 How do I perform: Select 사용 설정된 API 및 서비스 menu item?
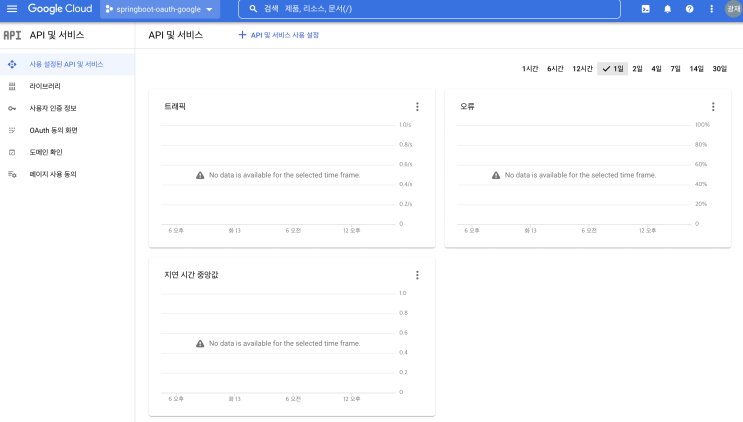(x=67, y=64)
